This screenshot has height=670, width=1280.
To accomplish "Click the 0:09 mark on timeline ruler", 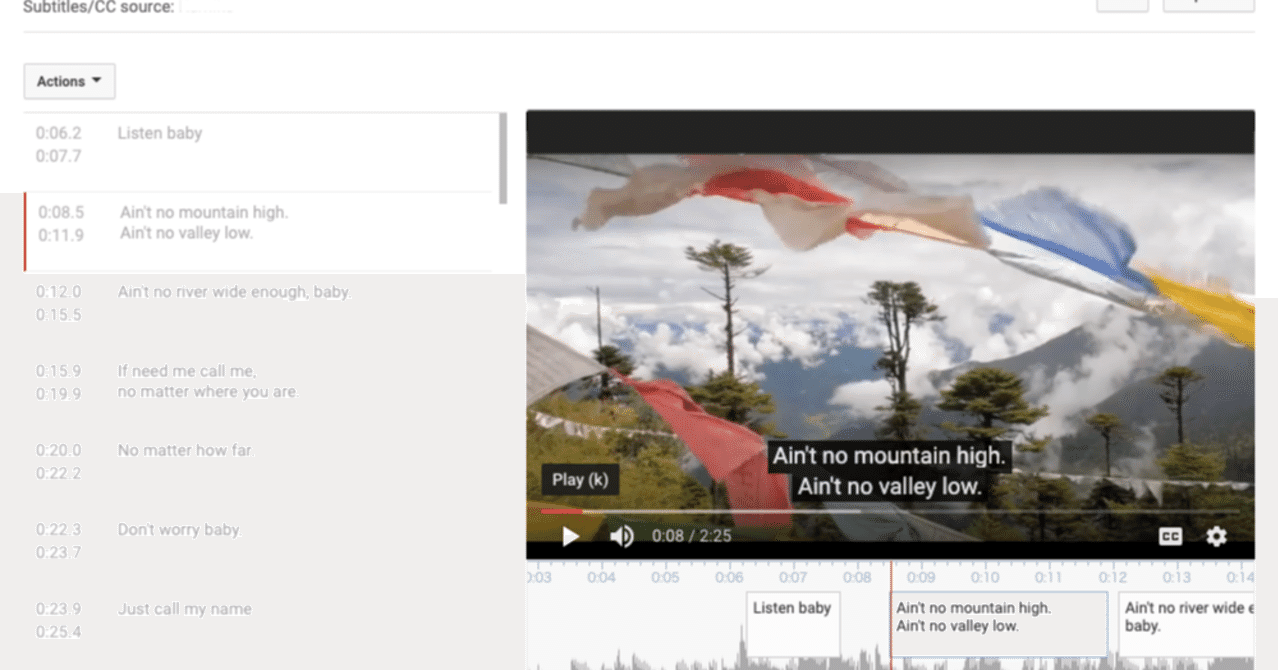I will point(921,577).
